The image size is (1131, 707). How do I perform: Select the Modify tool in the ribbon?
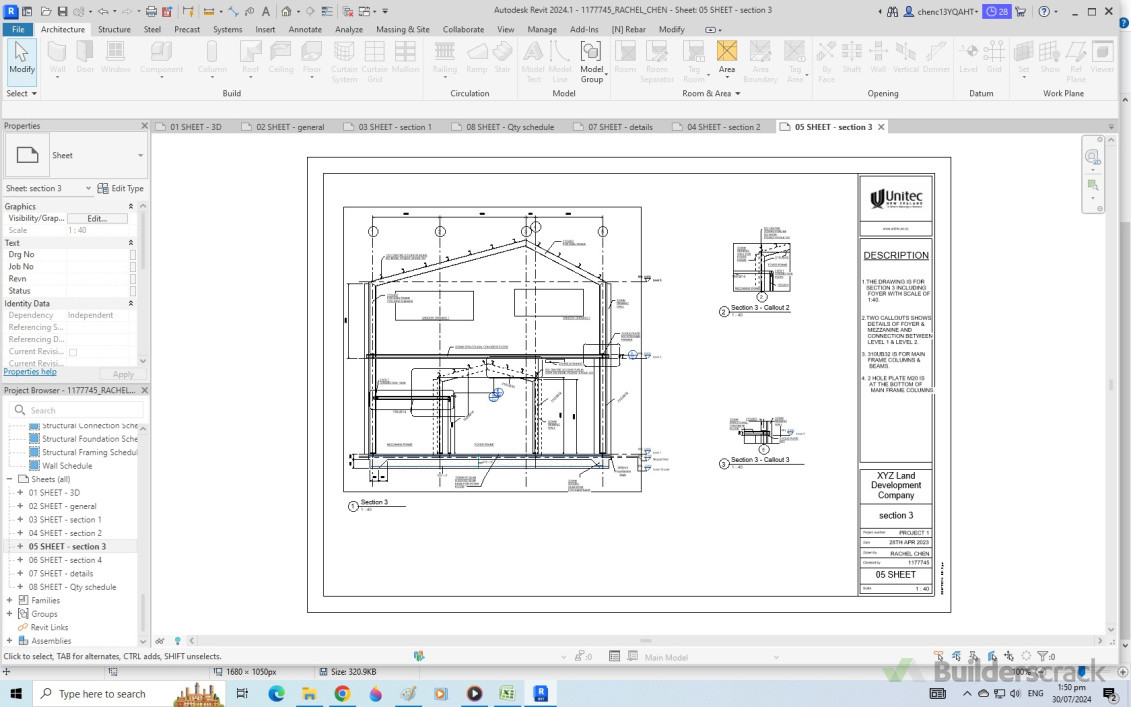coord(21,57)
